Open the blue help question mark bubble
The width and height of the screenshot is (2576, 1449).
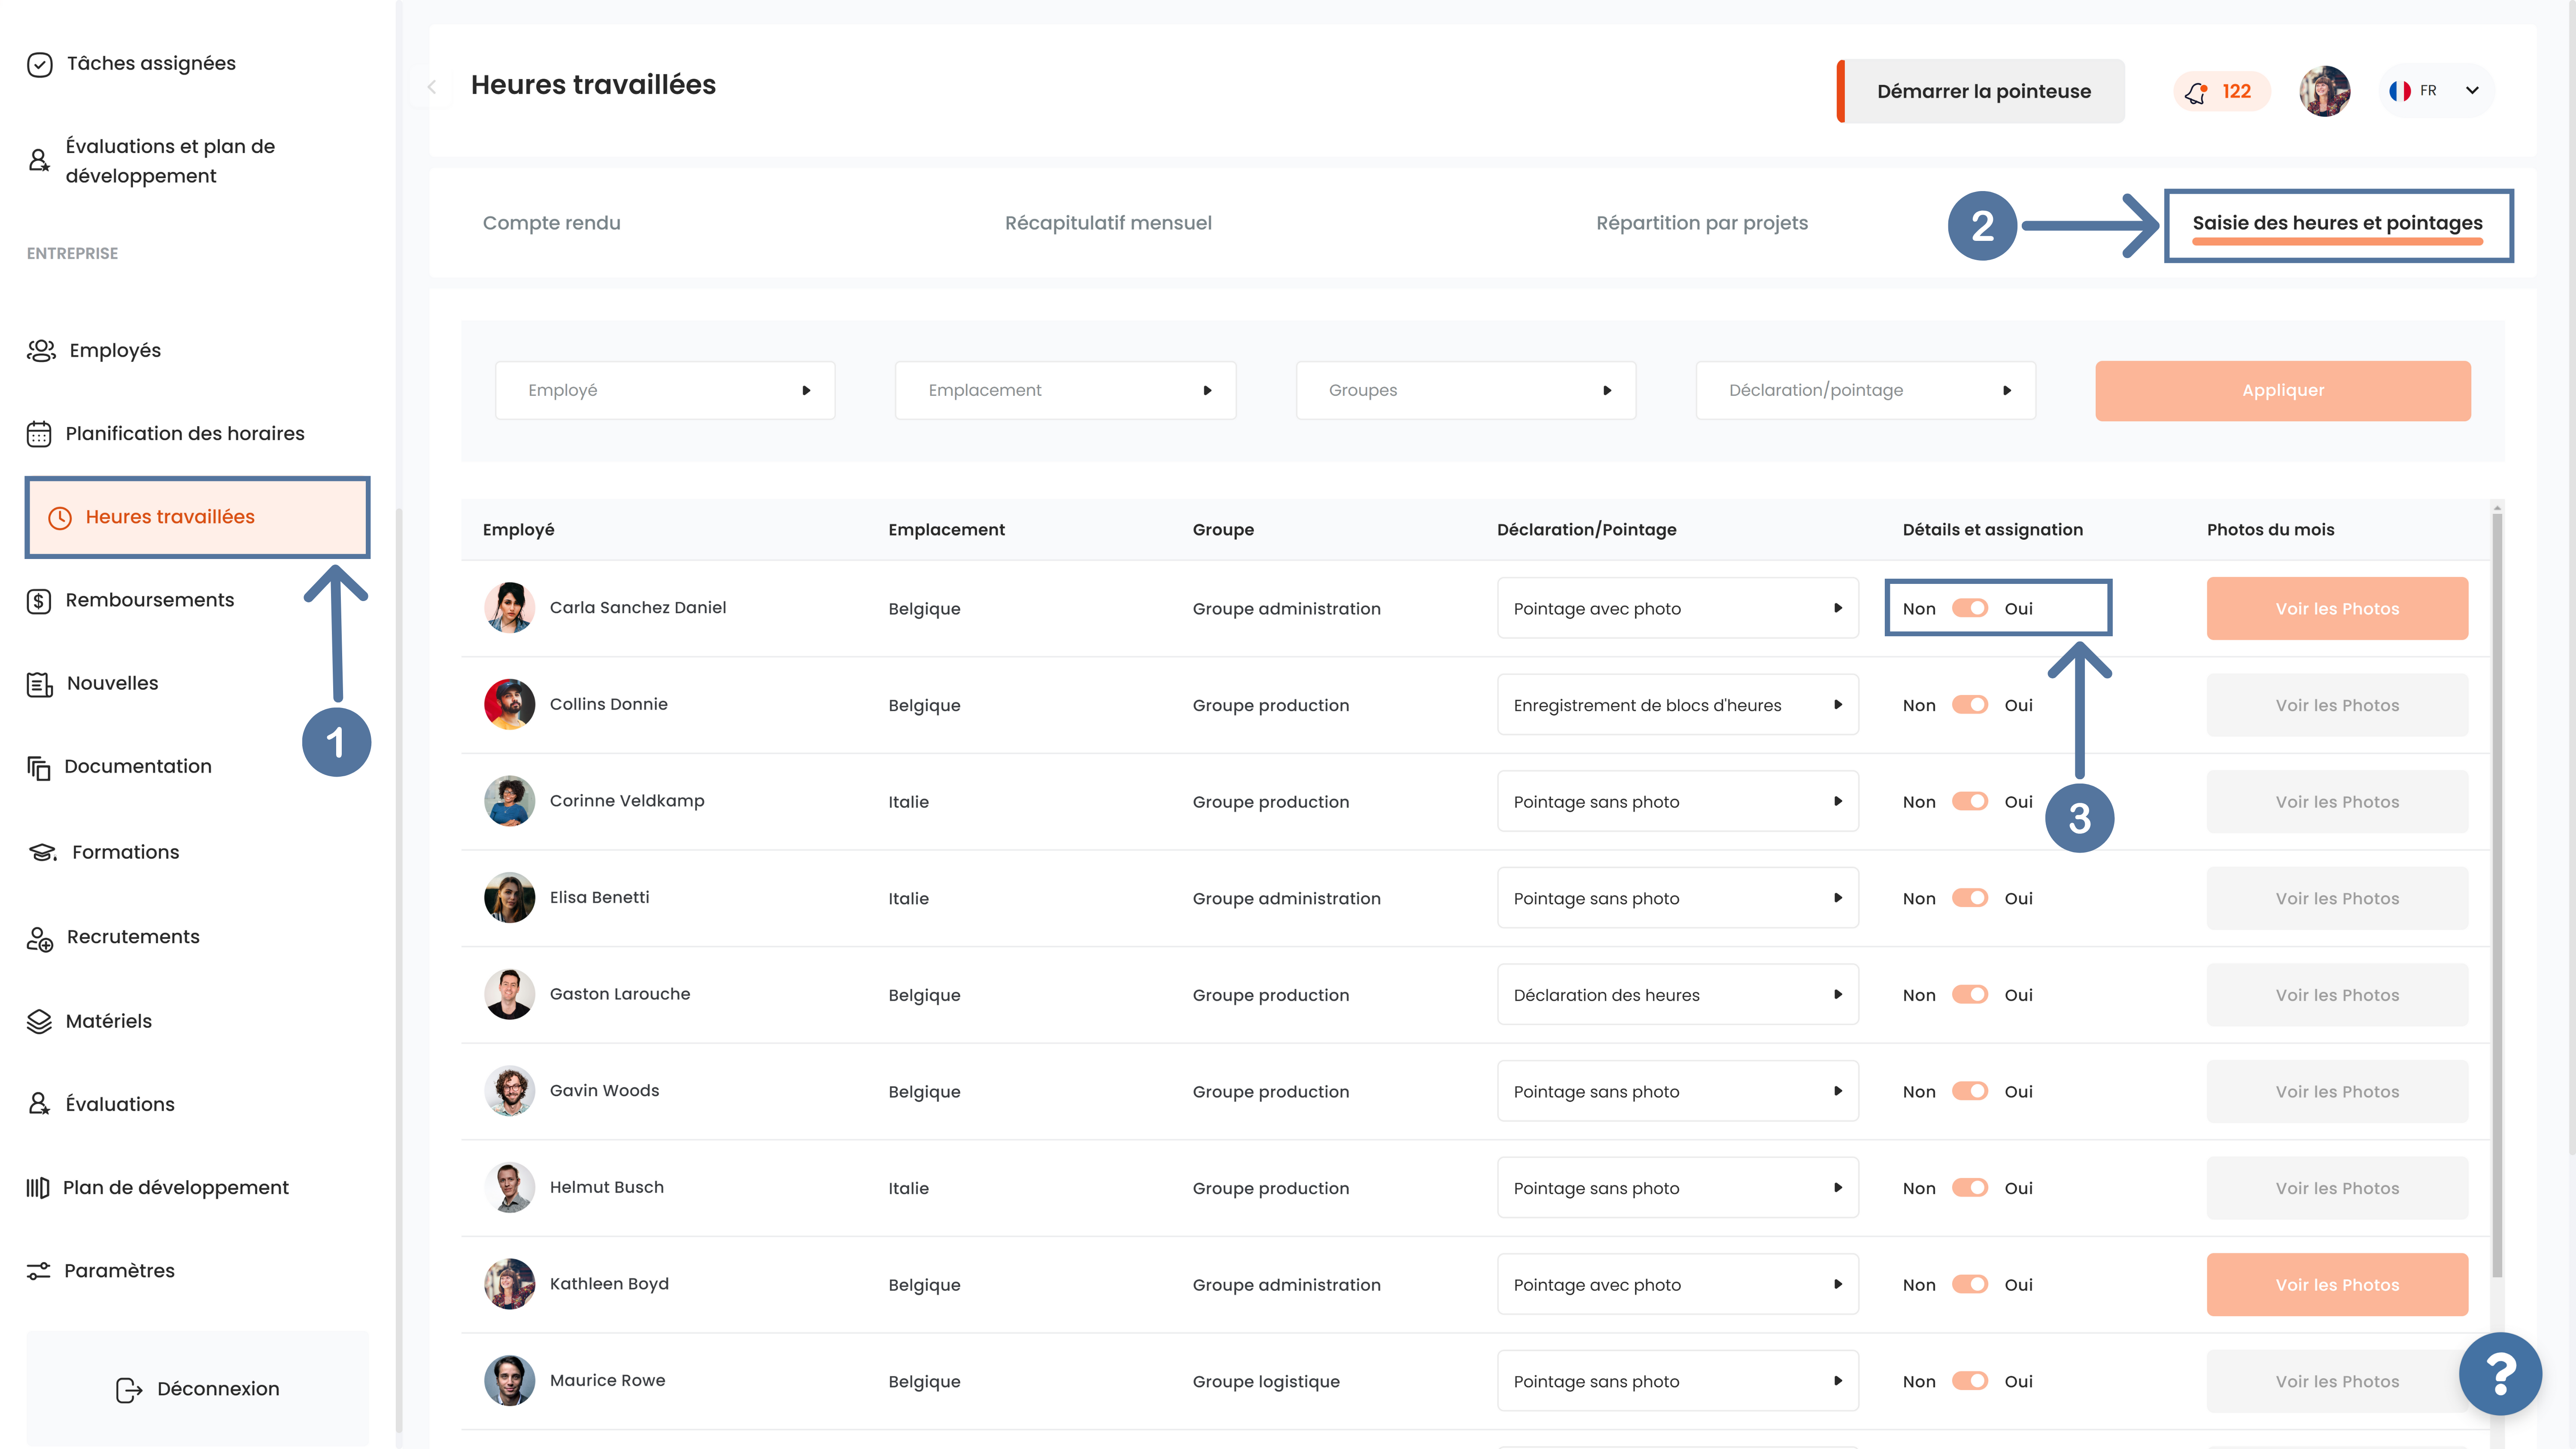point(2500,1374)
